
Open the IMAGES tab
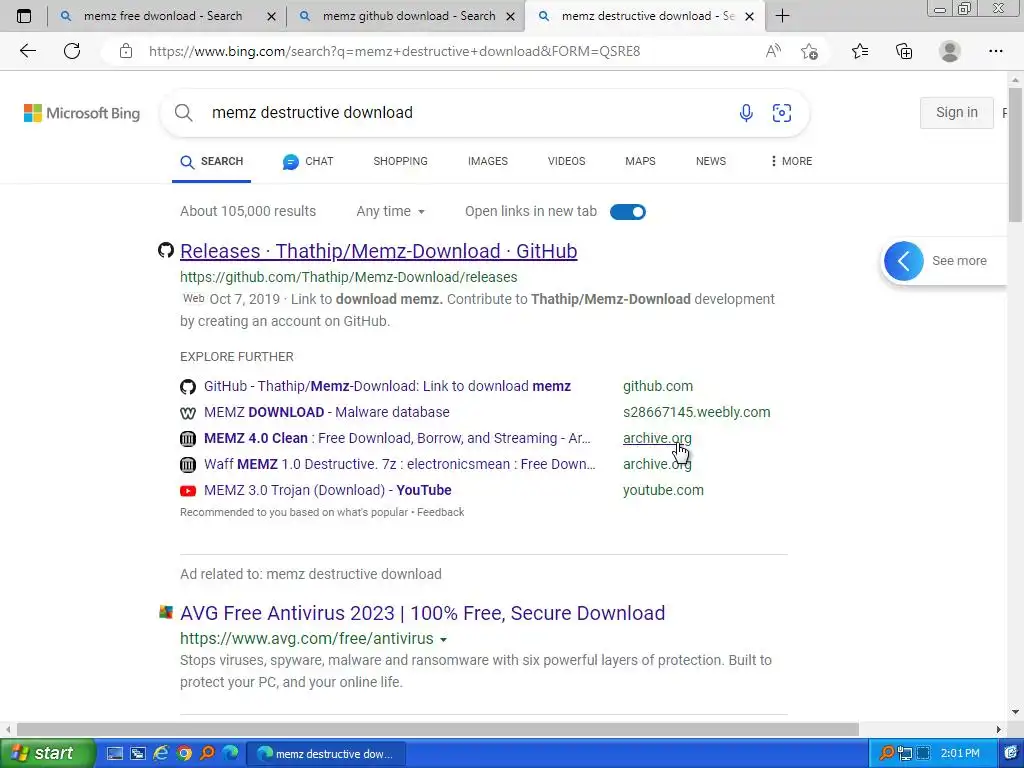click(488, 161)
